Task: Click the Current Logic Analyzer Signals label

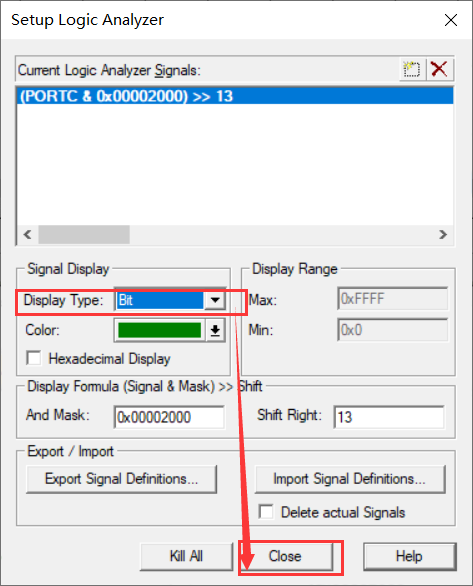Action: [x=109, y=70]
